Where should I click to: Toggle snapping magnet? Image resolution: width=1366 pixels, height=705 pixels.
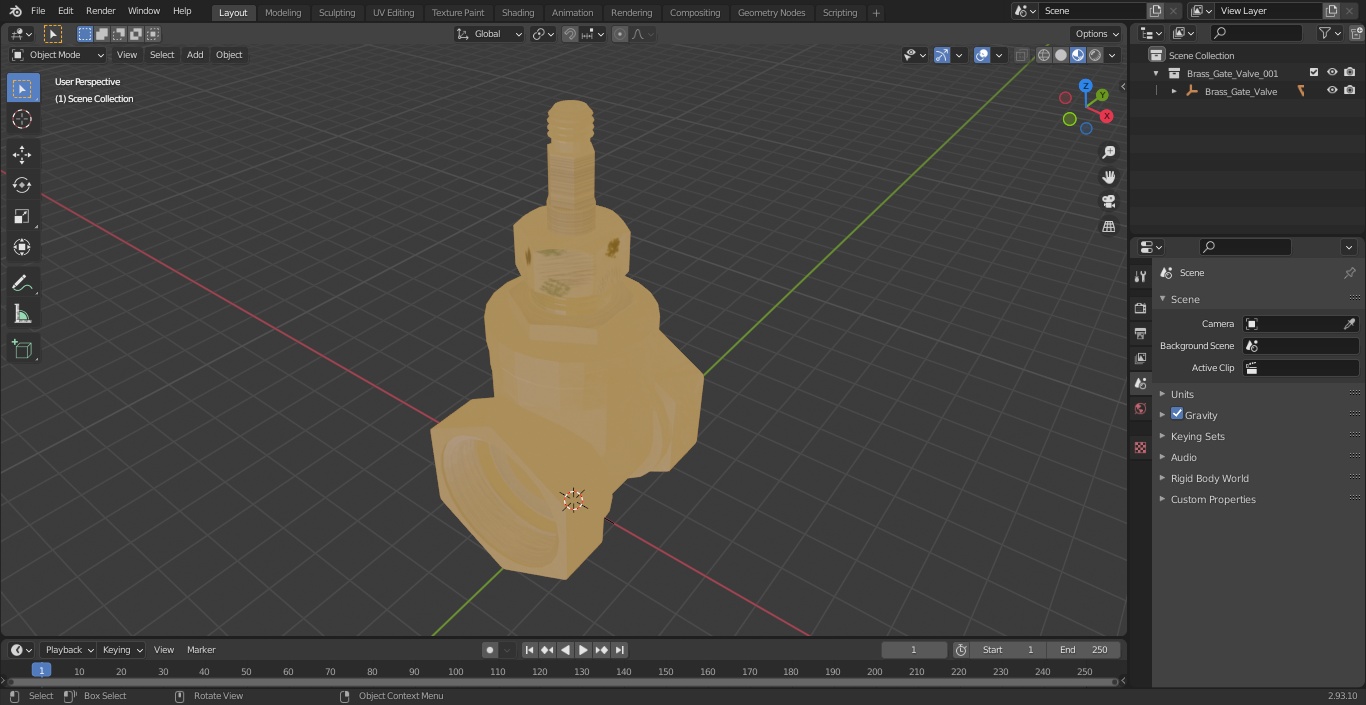pyautogui.click(x=570, y=34)
